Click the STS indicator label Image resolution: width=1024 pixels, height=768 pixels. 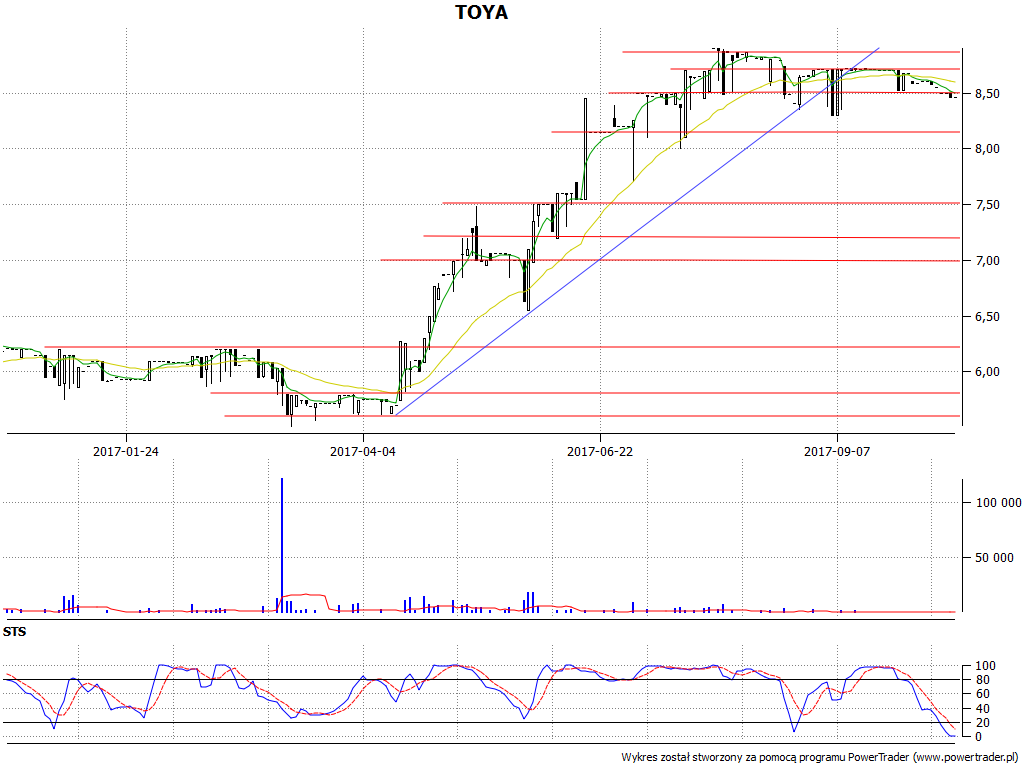[14, 632]
